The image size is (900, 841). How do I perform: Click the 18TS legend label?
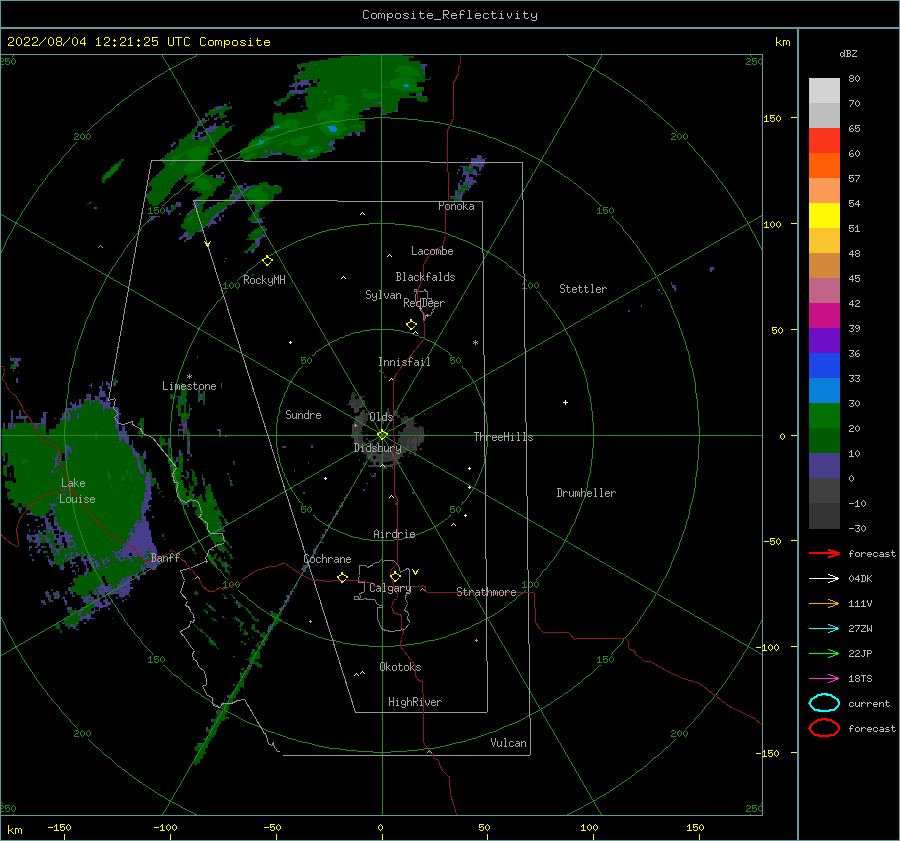(860, 679)
